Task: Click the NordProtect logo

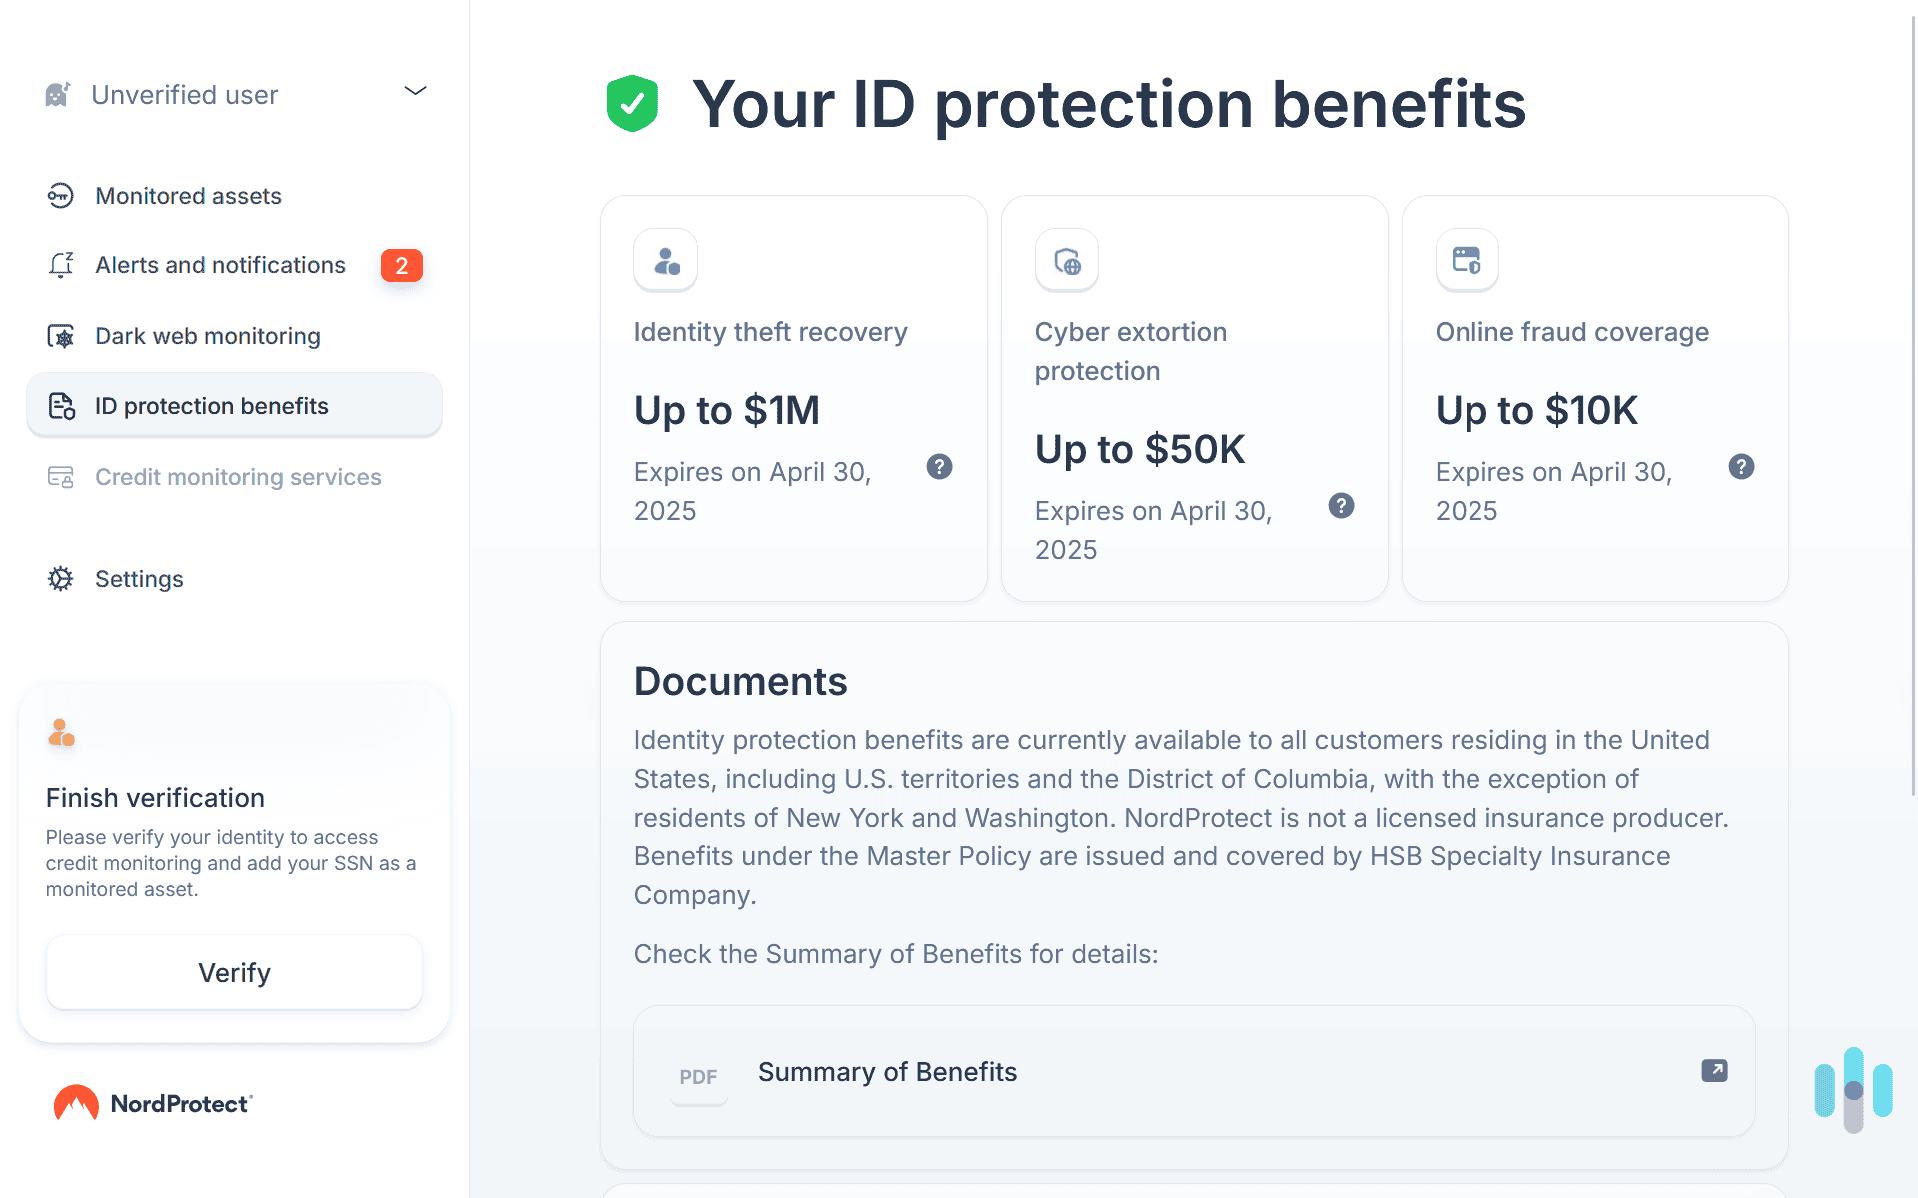Action: (x=151, y=1102)
